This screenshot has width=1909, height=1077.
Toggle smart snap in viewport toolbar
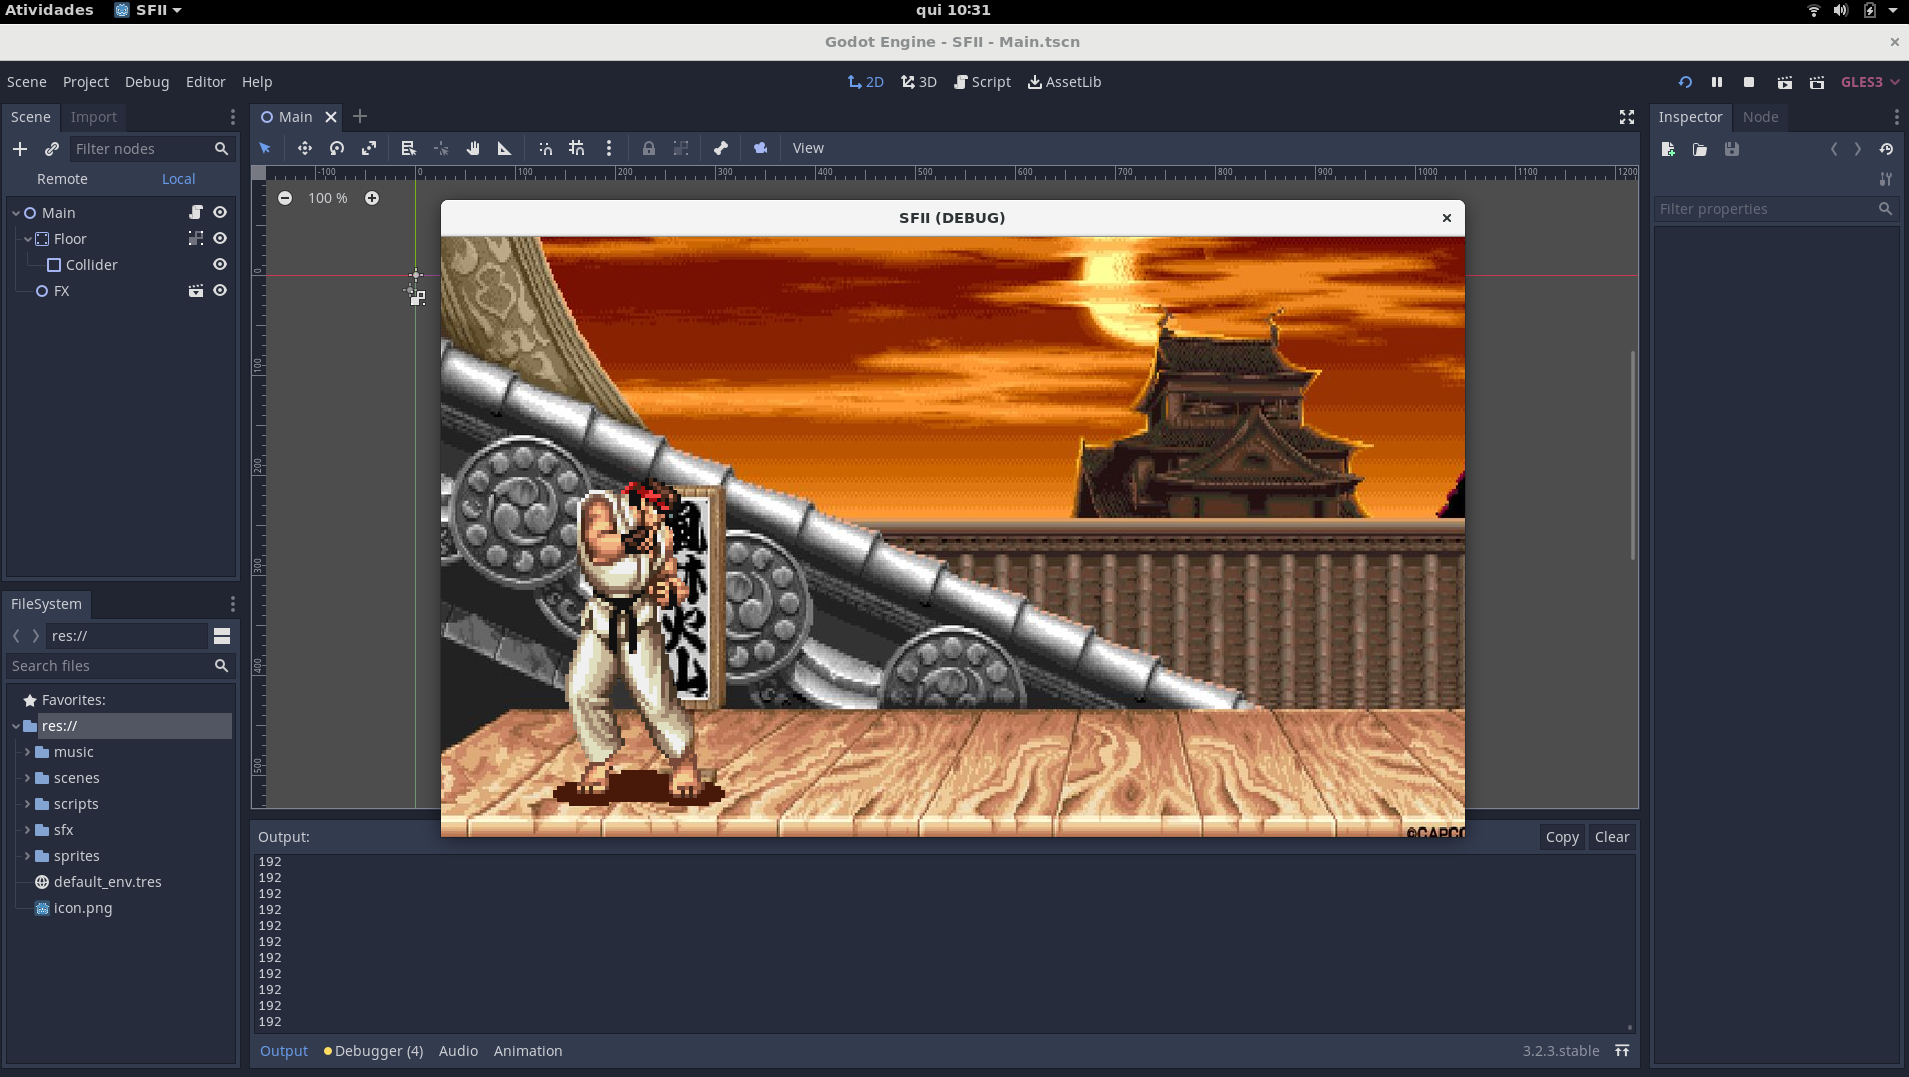[x=545, y=148]
